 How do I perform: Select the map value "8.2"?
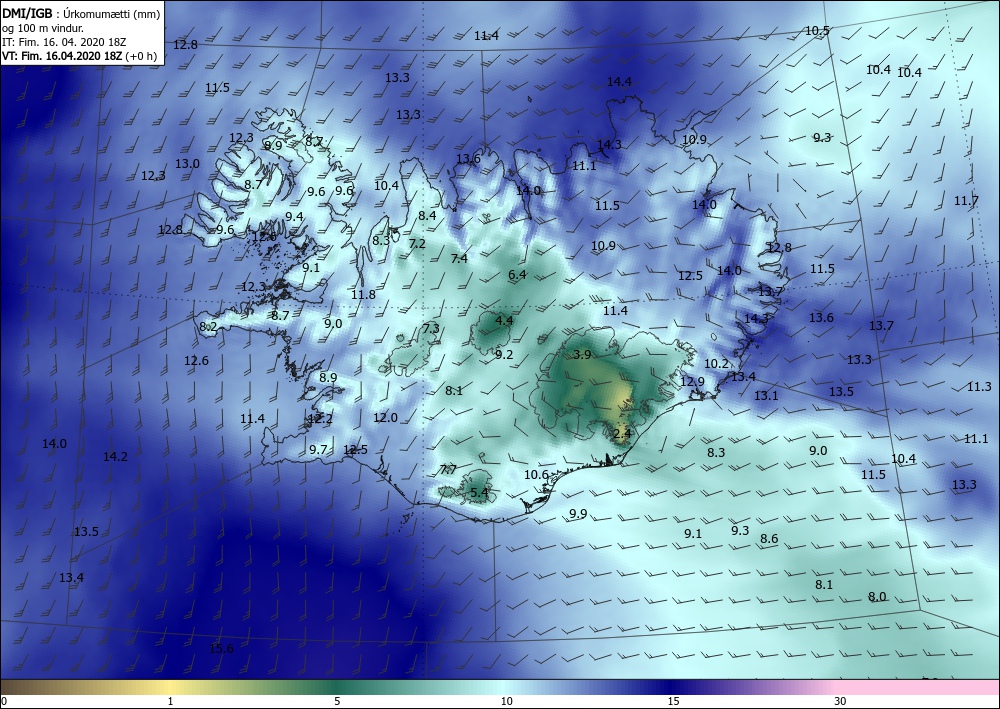click(209, 327)
